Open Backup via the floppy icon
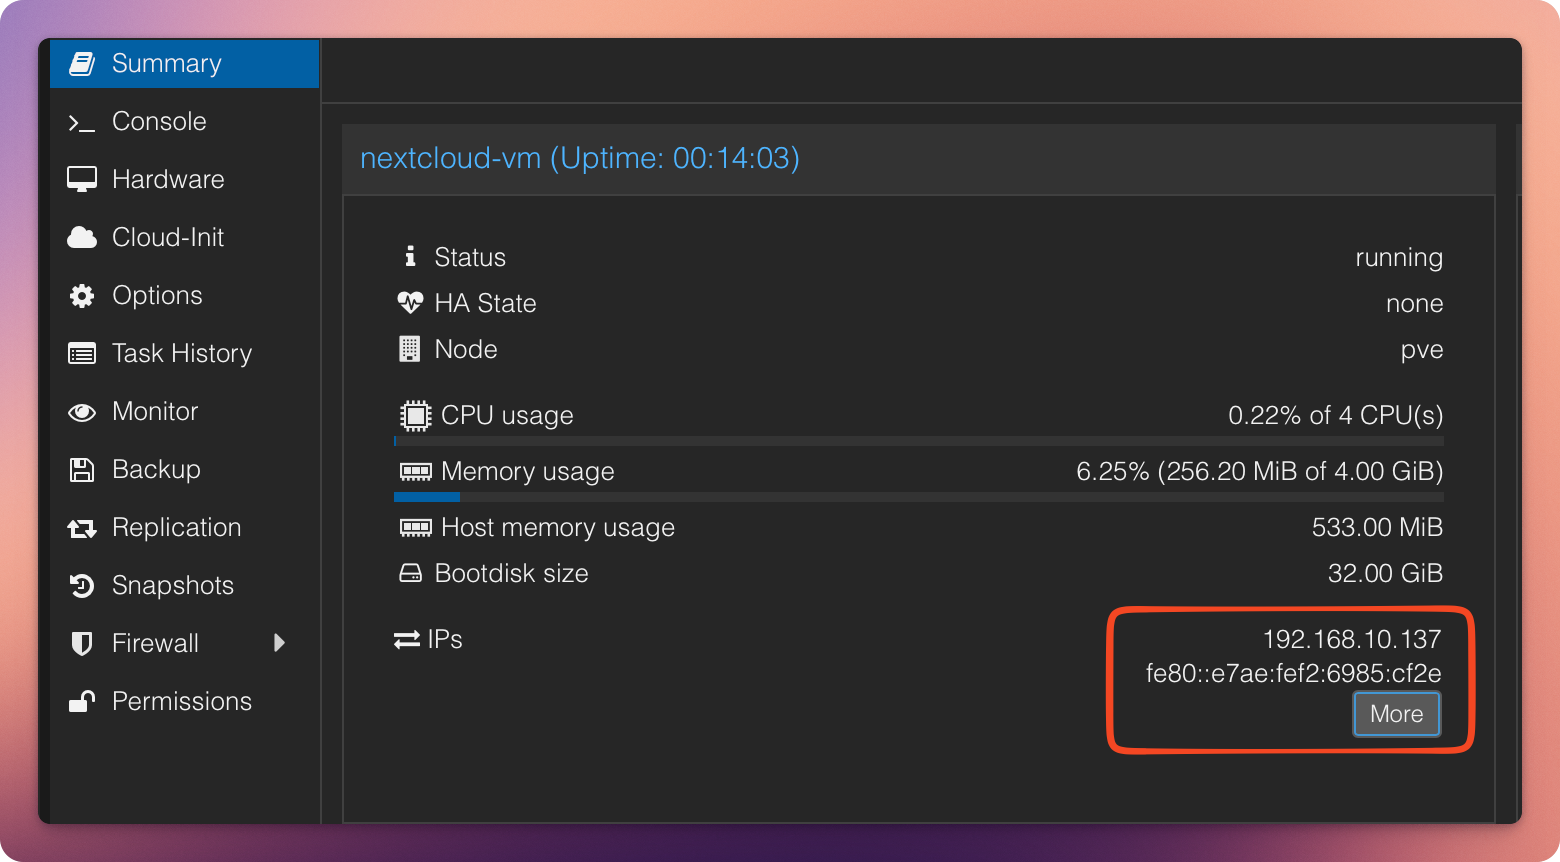The width and height of the screenshot is (1560, 862). (x=82, y=470)
